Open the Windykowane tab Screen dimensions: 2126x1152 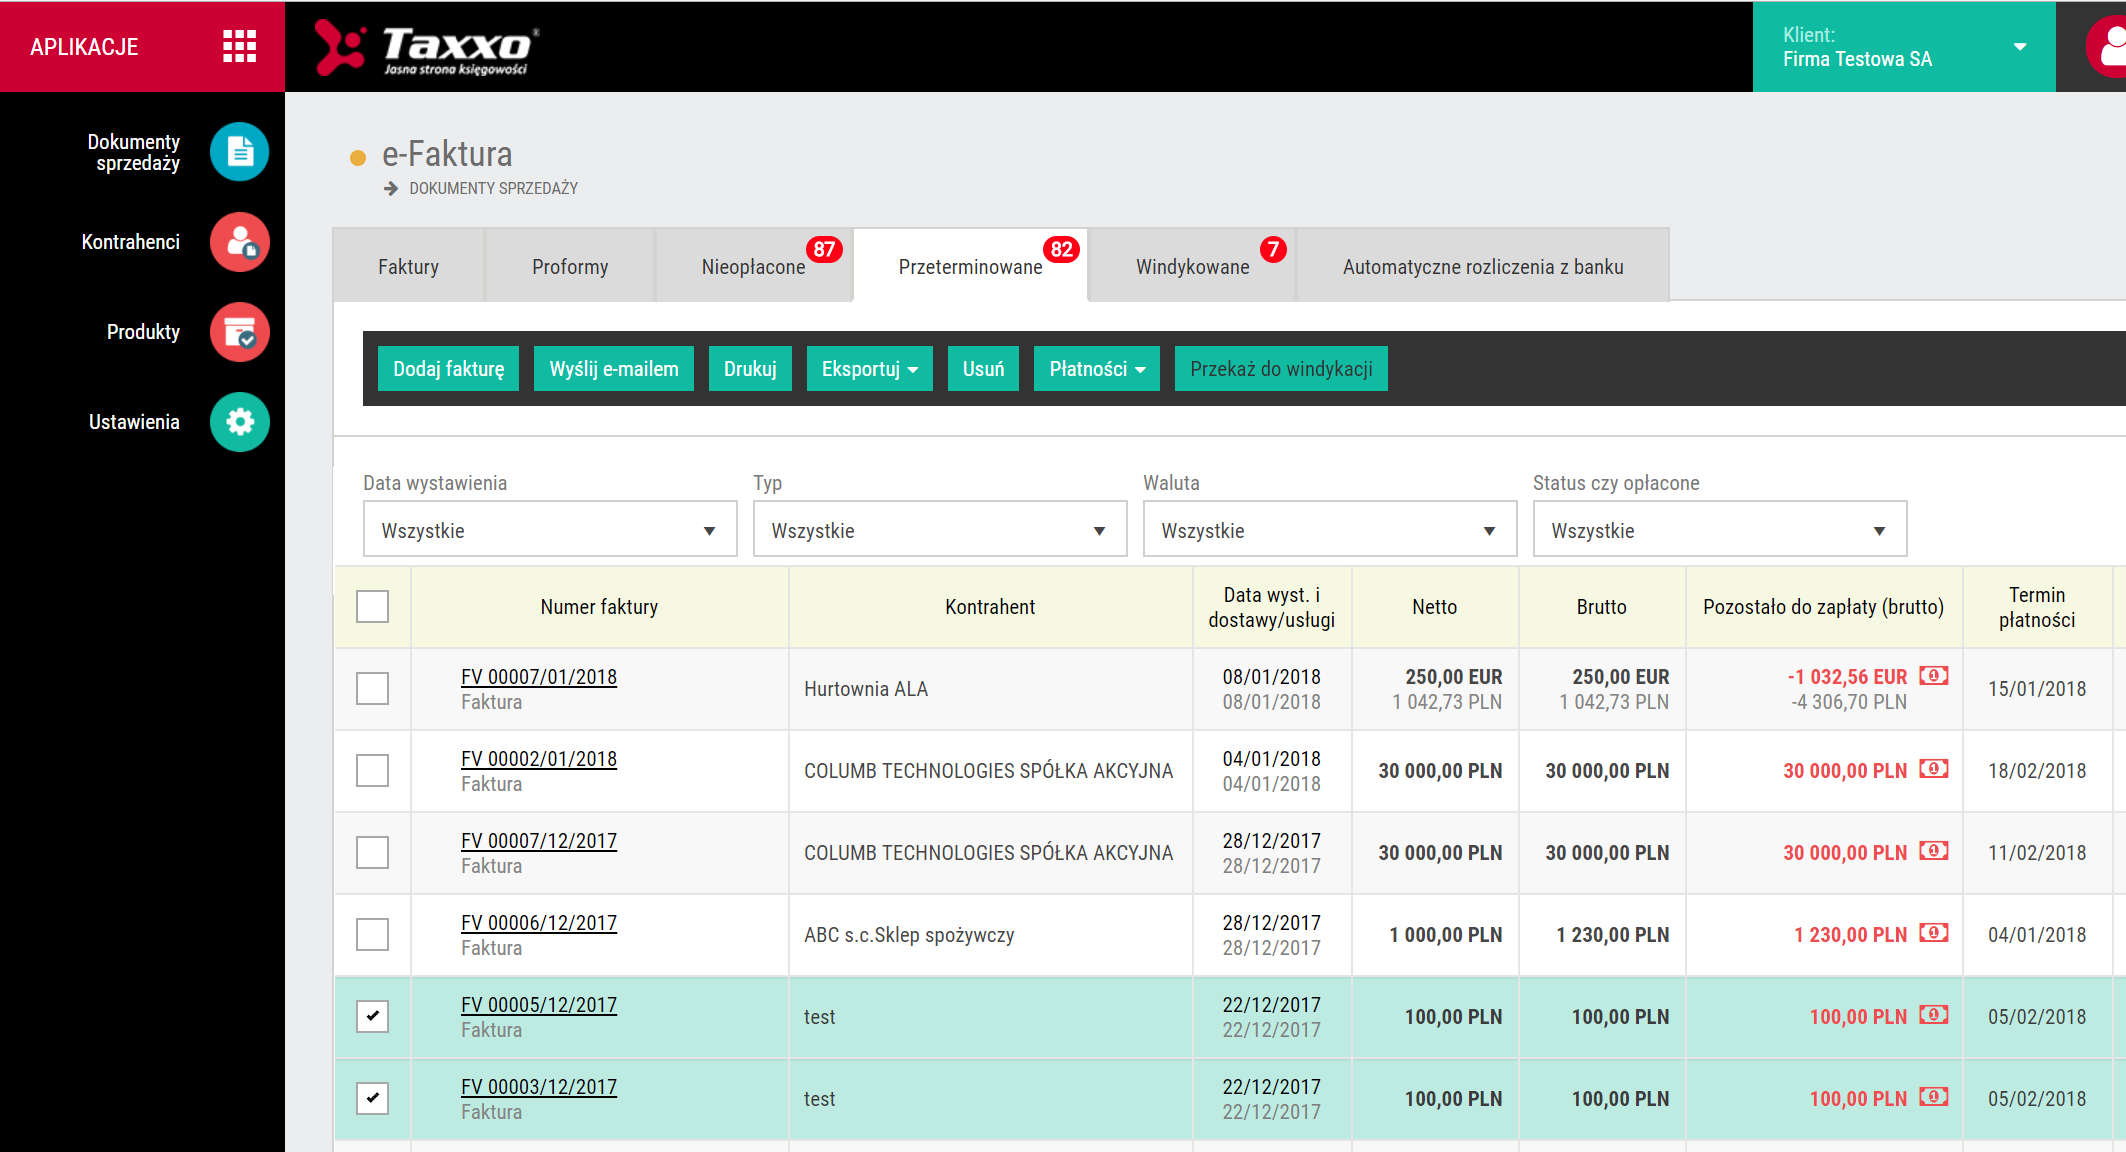click(x=1192, y=267)
